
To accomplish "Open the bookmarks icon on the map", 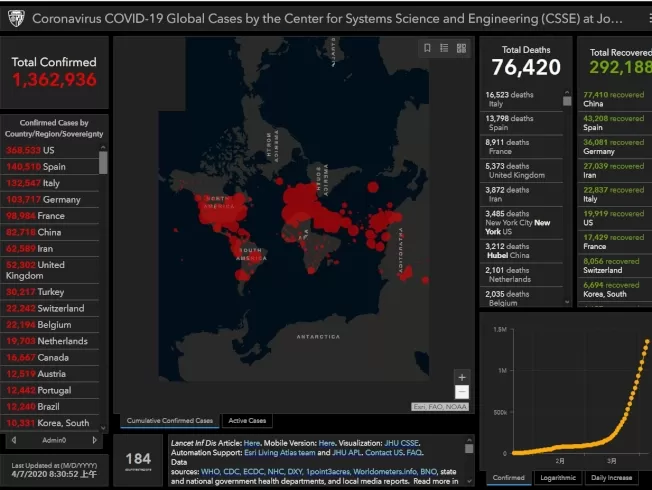I will pos(427,48).
